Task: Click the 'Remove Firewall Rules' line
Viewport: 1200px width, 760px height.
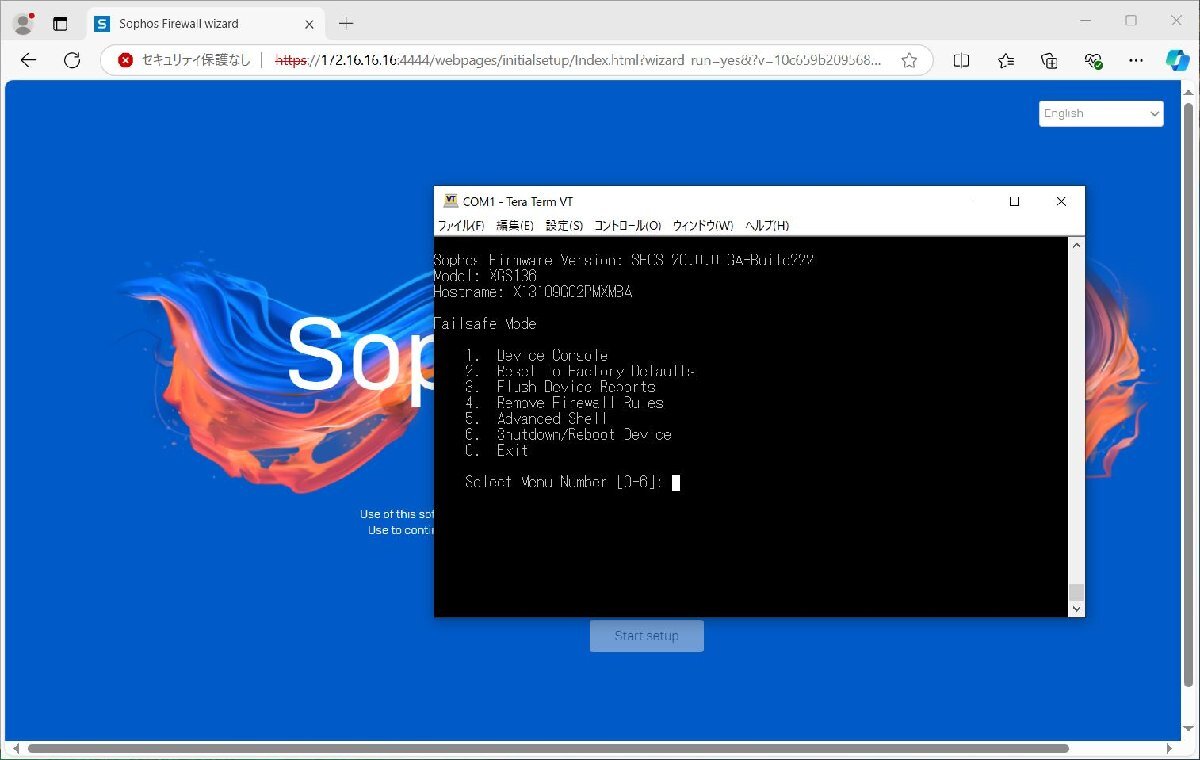Action: pyautogui.click(x=564, y=402)
